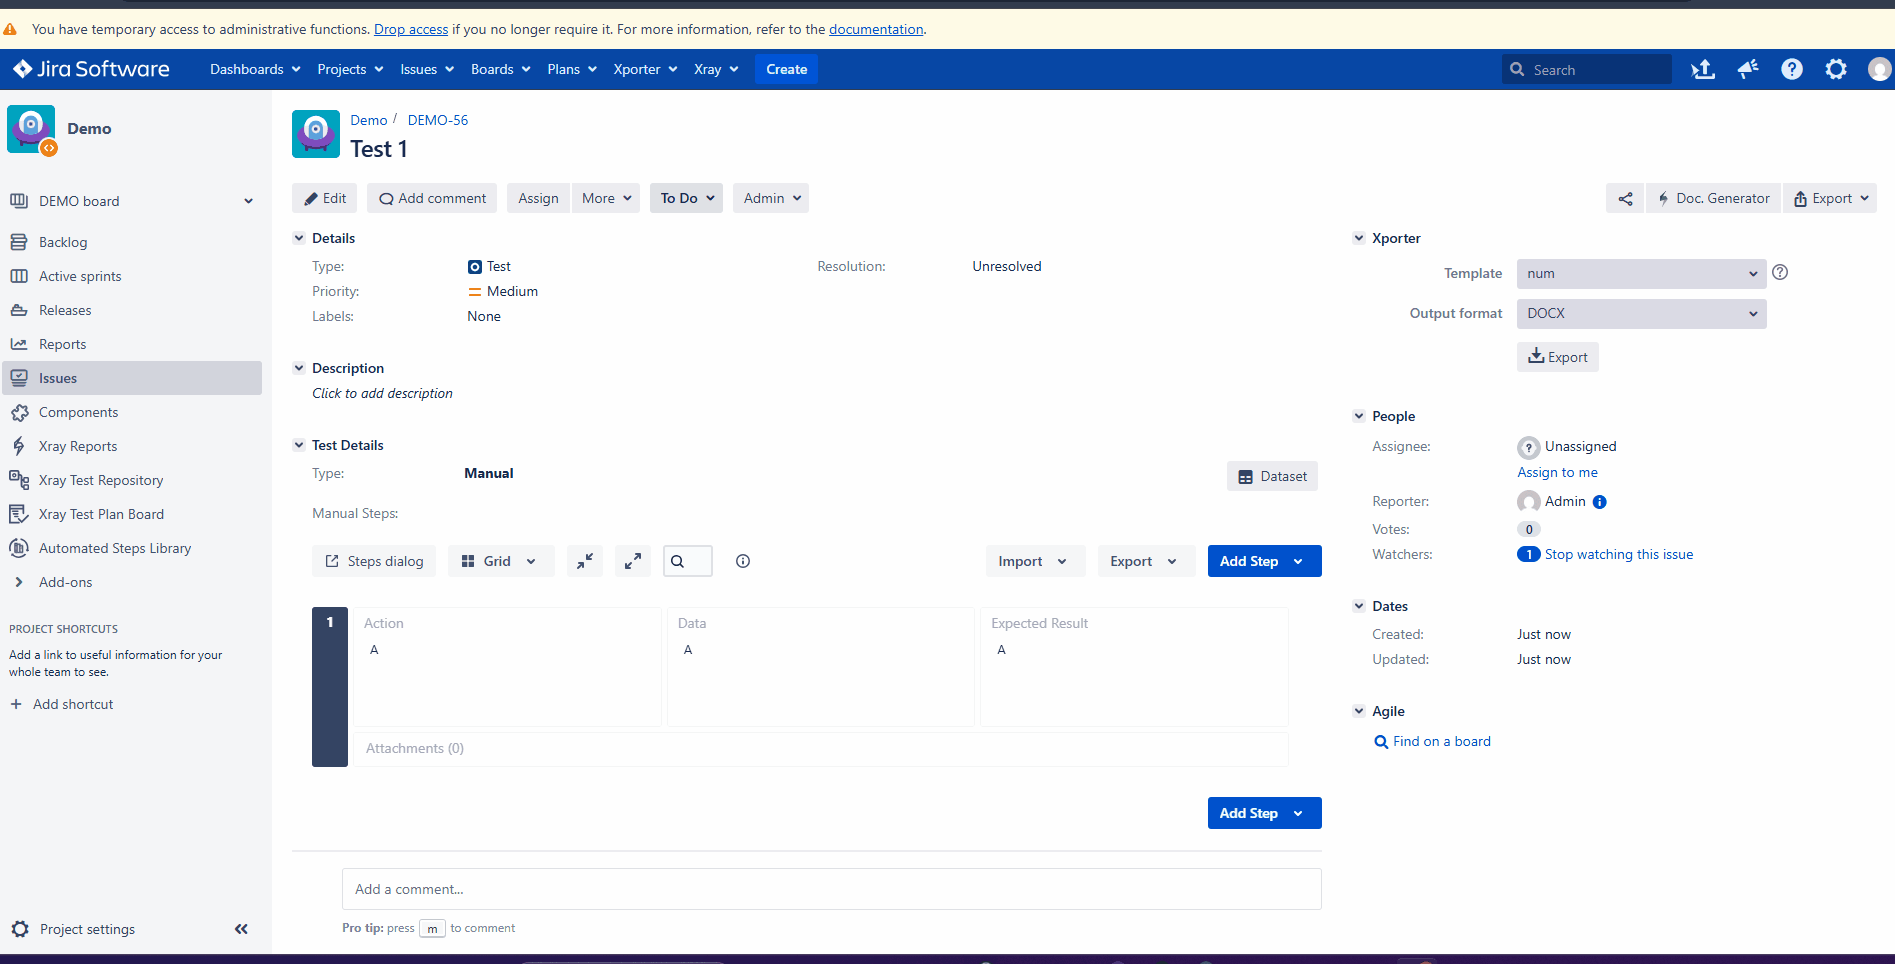Viewport: 1895px width, 964px height.
Task: Open the Output format DOCX dropdown
Action: [1641, 314]
